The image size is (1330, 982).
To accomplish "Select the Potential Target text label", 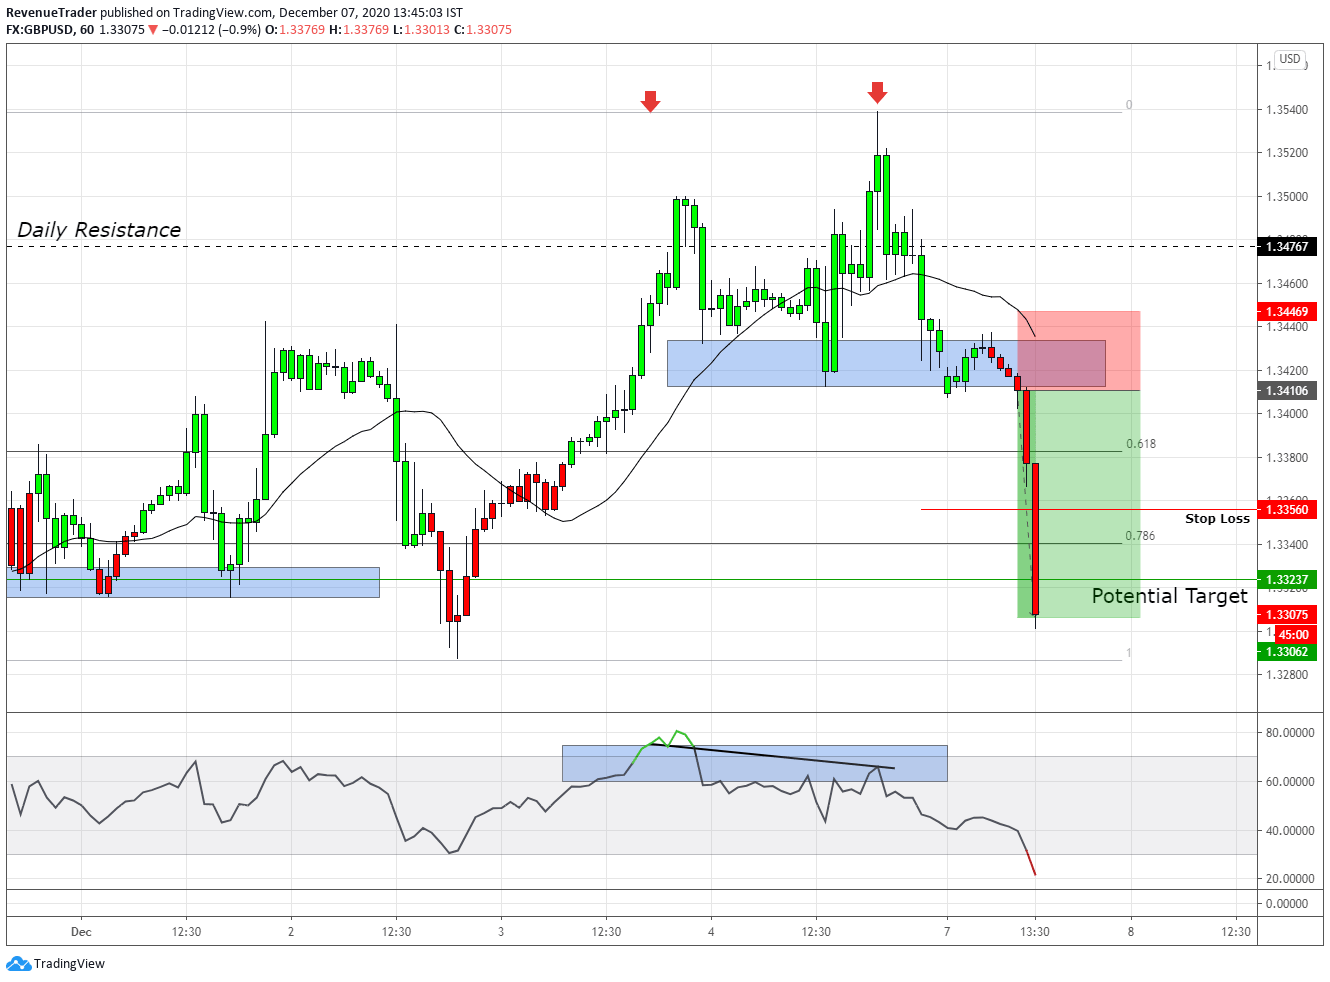I will click(1169, 596).
